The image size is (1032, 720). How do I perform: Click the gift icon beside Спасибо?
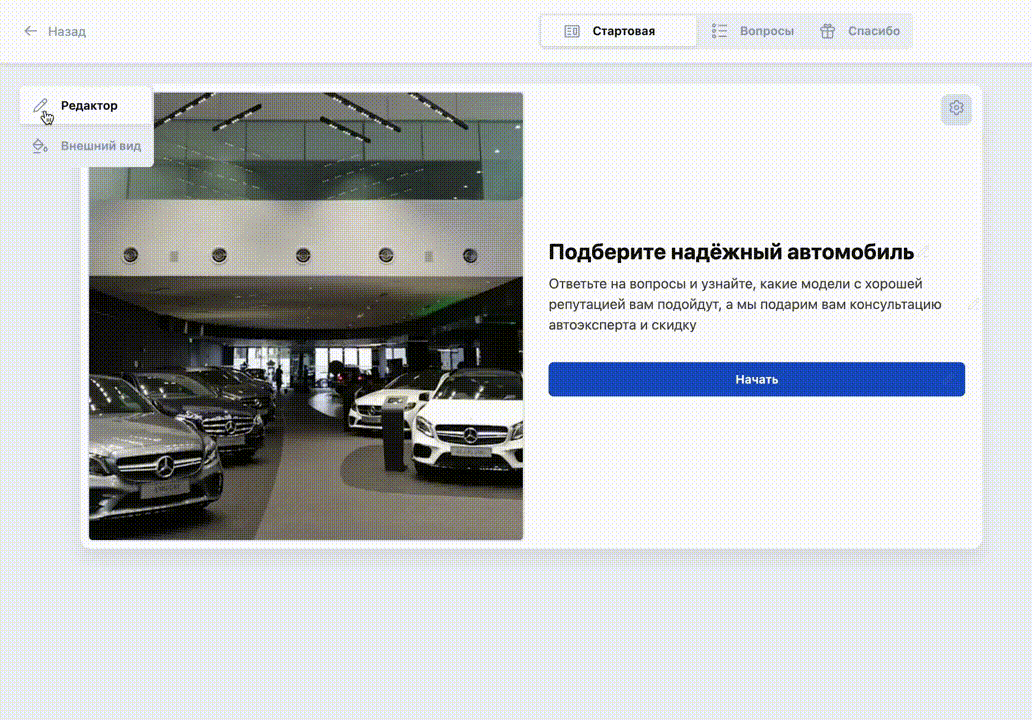click(x=827, y=31)
